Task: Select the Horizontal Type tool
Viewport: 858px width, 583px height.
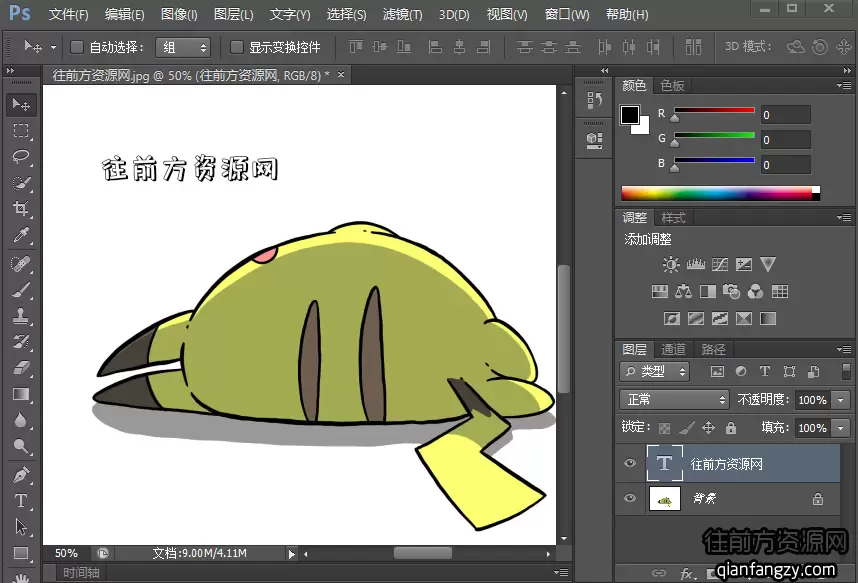Action: tap(21, 501)
